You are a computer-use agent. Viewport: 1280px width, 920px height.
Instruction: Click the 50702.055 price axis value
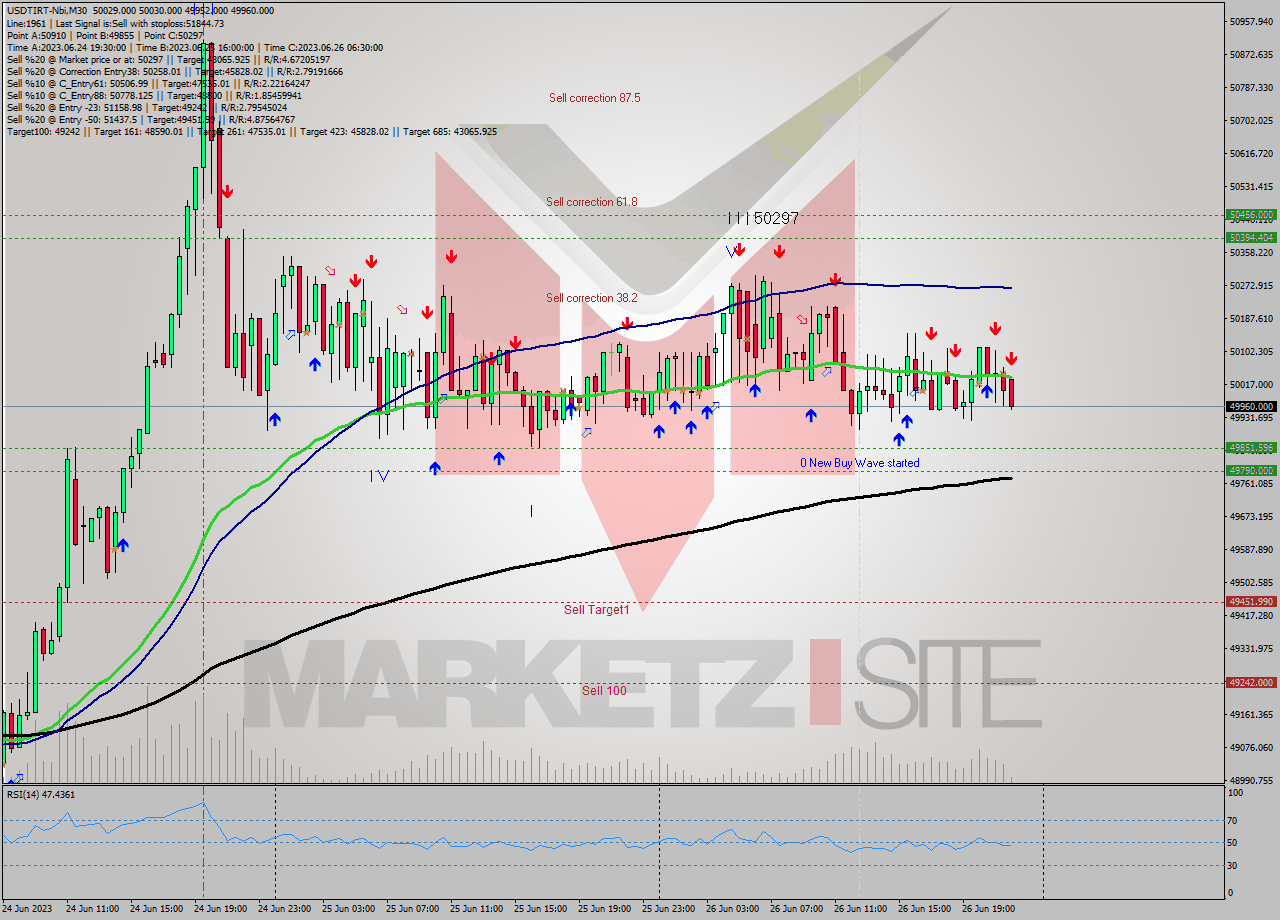[1251, 120]
